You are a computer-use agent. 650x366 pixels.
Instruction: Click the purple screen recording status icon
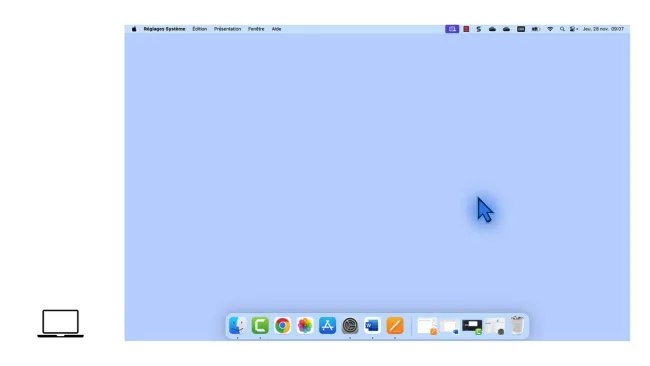pos(452,29)
